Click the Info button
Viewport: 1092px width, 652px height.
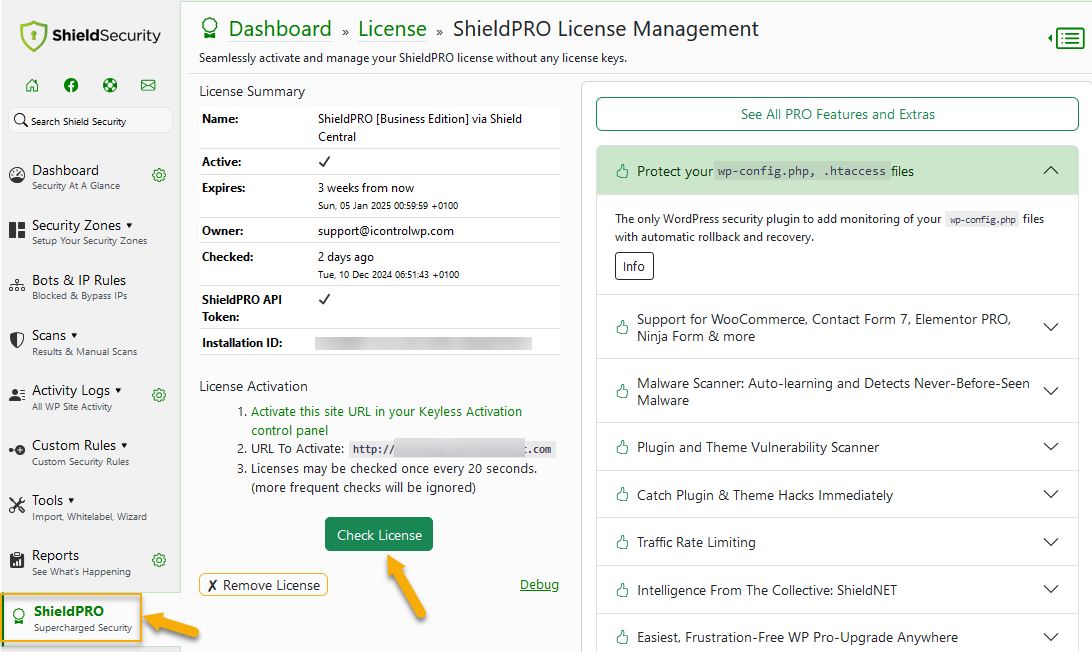[634, 266]
